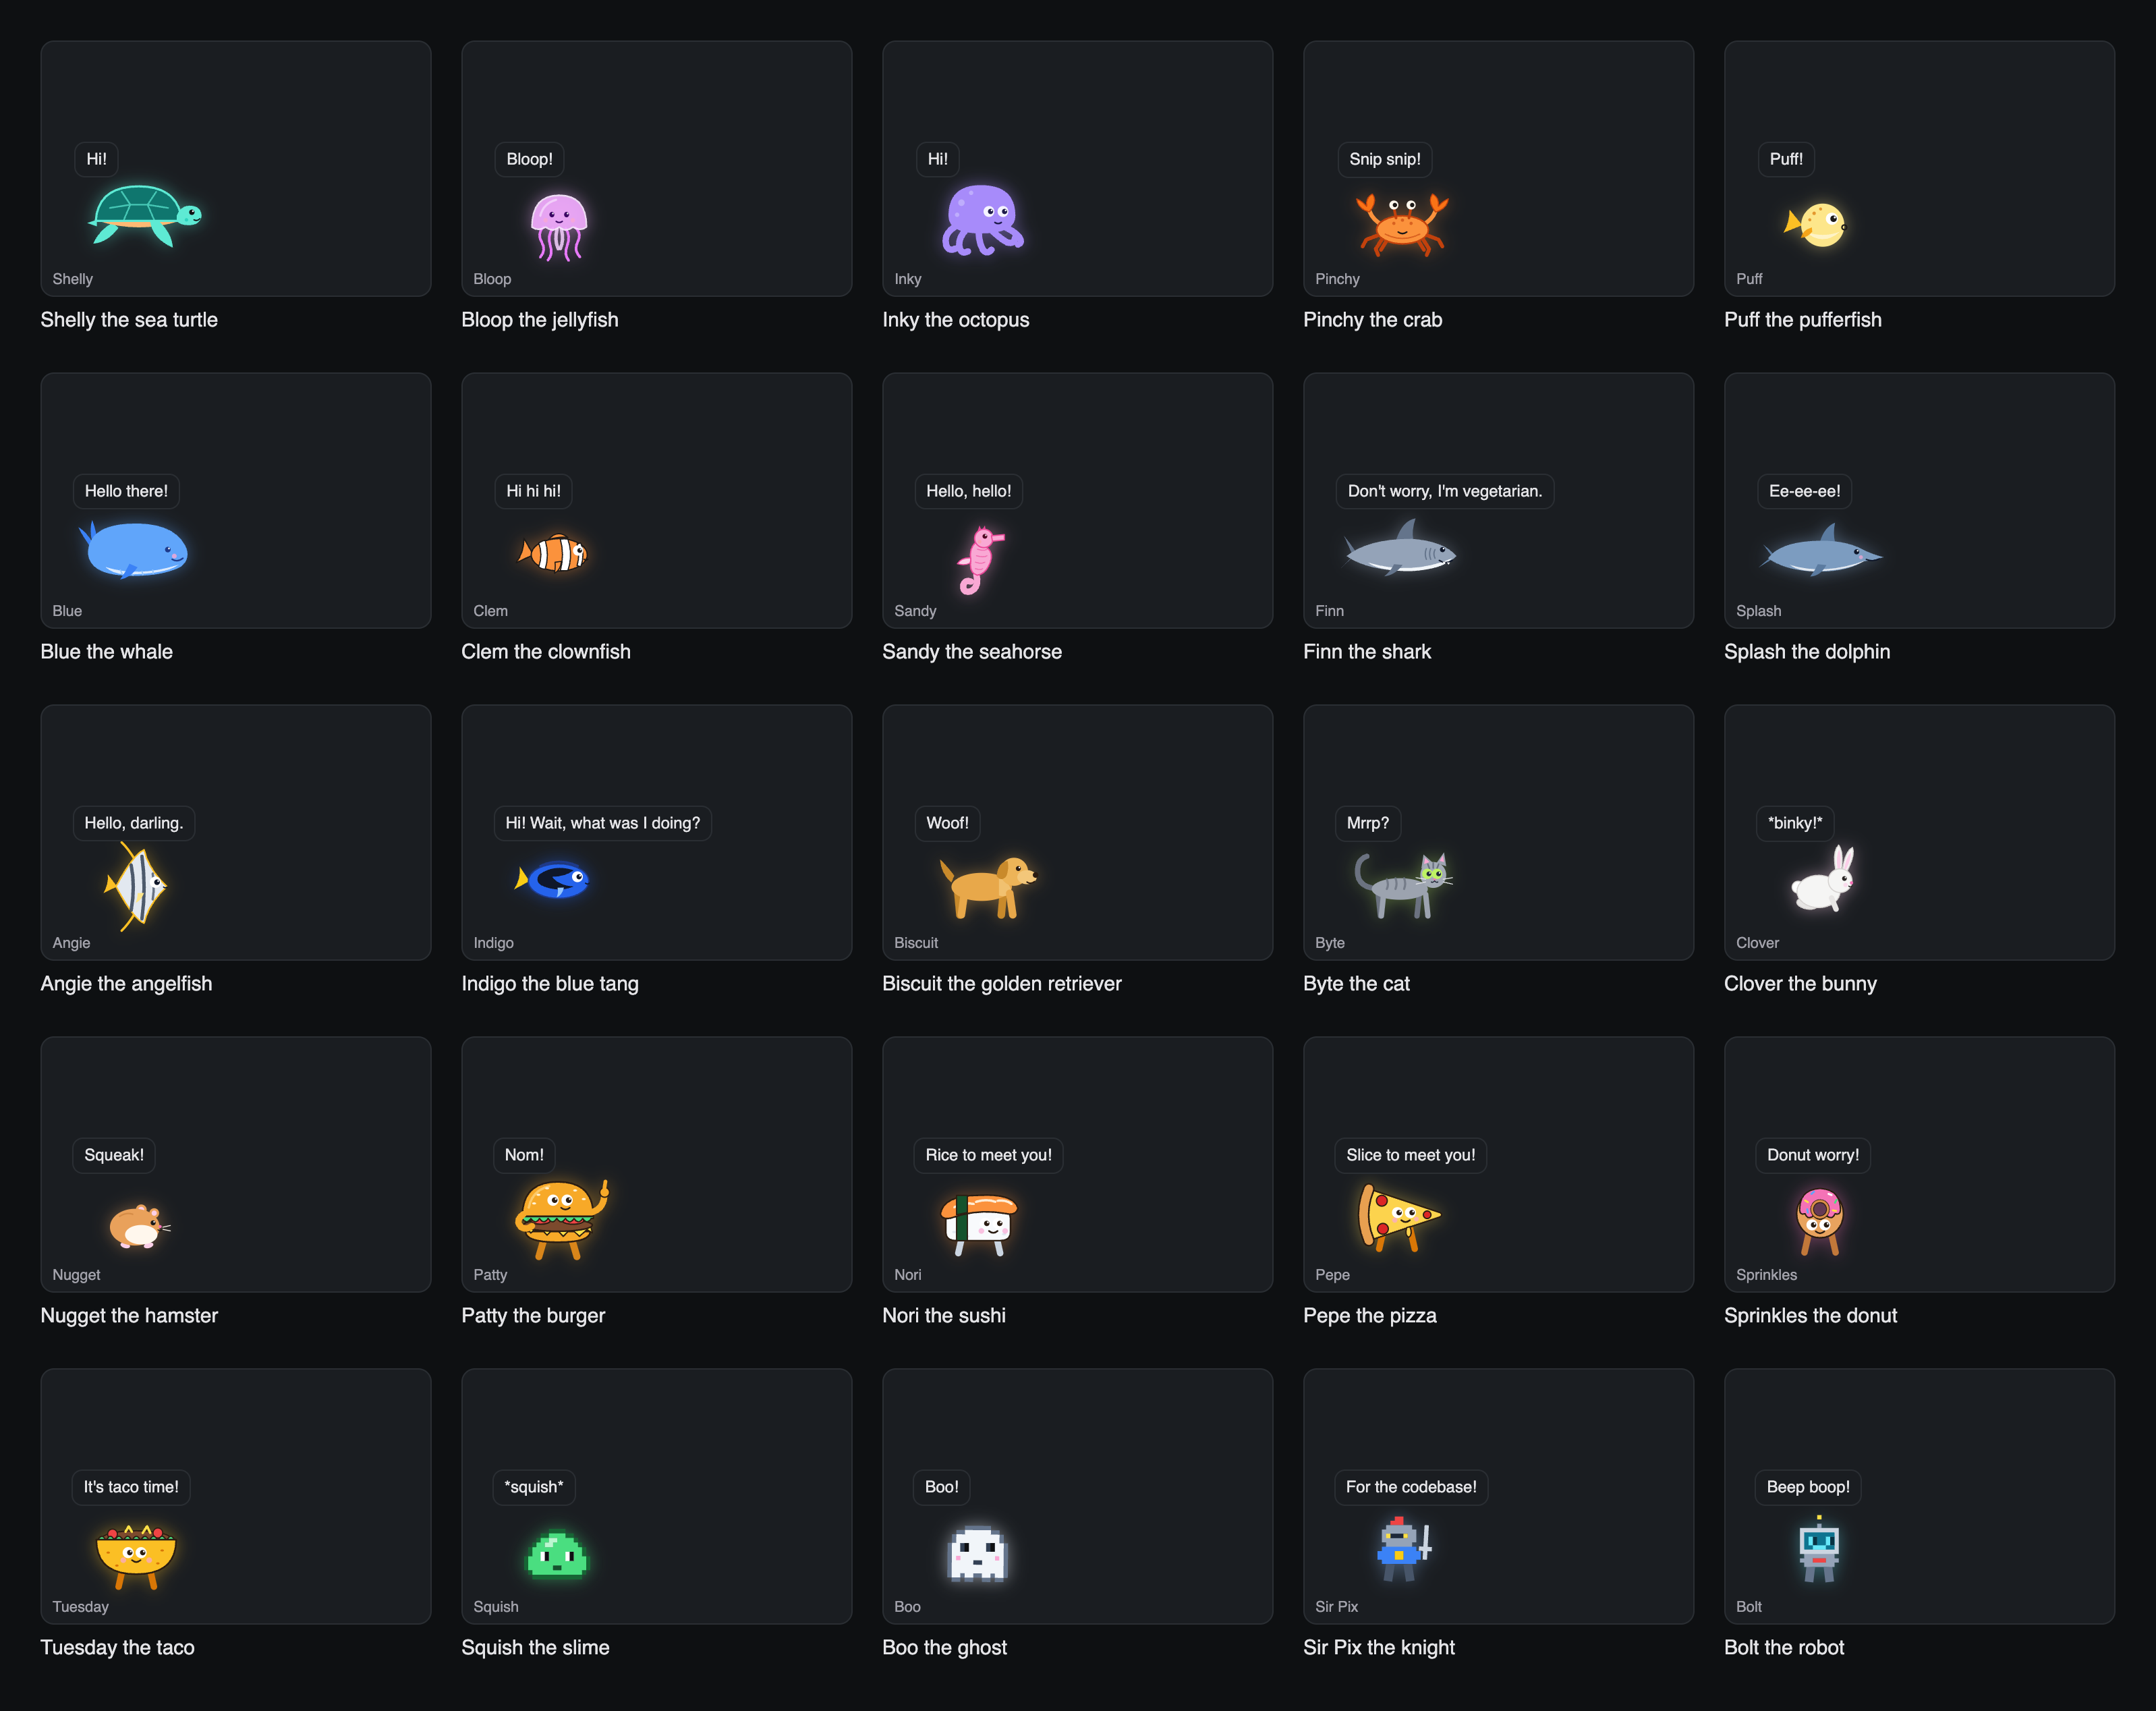
Task: Click the 'It's taco time!' bubble
Action: click(131, 1487)
